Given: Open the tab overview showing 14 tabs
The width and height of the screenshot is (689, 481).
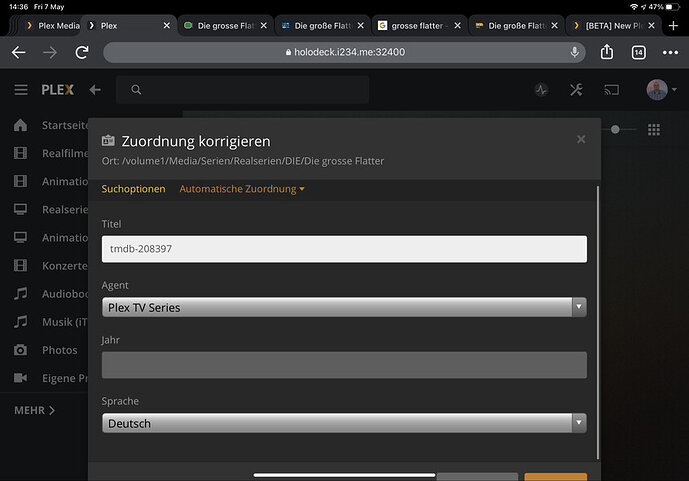Looking at the screenshot, I should coord(638,53).
